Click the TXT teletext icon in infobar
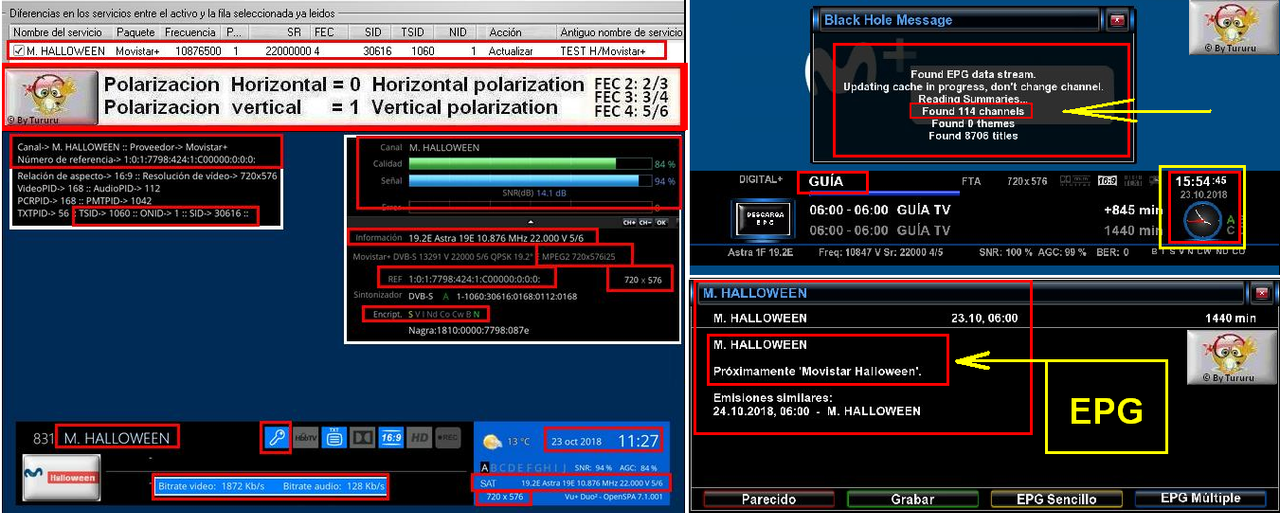Viewport: 1280px width, 513px height. (x=335, y=437)
